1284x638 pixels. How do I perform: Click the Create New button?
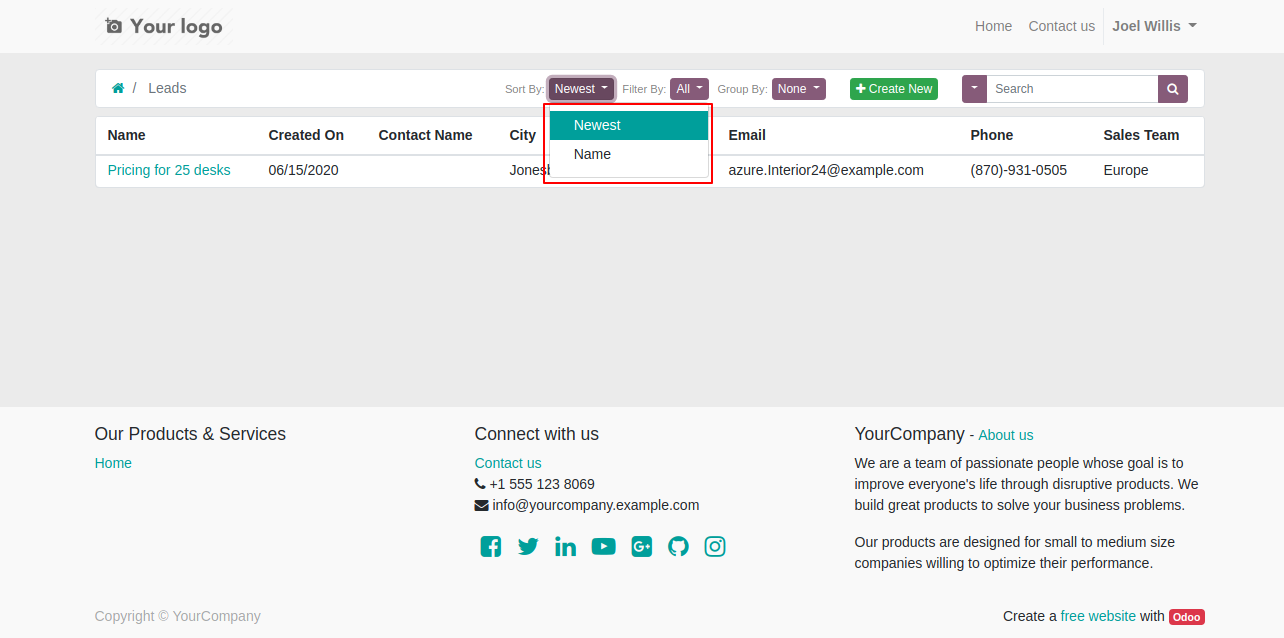pyautogui.click(x=893, y=89)
